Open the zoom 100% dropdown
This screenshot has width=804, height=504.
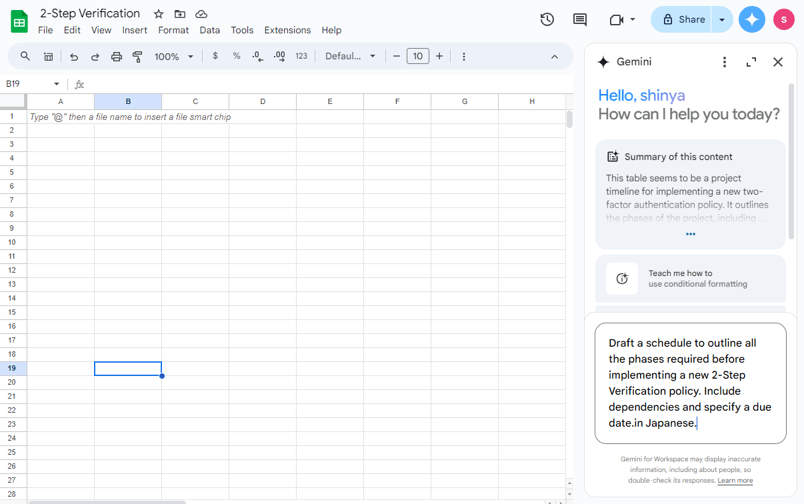click(174, 56)
